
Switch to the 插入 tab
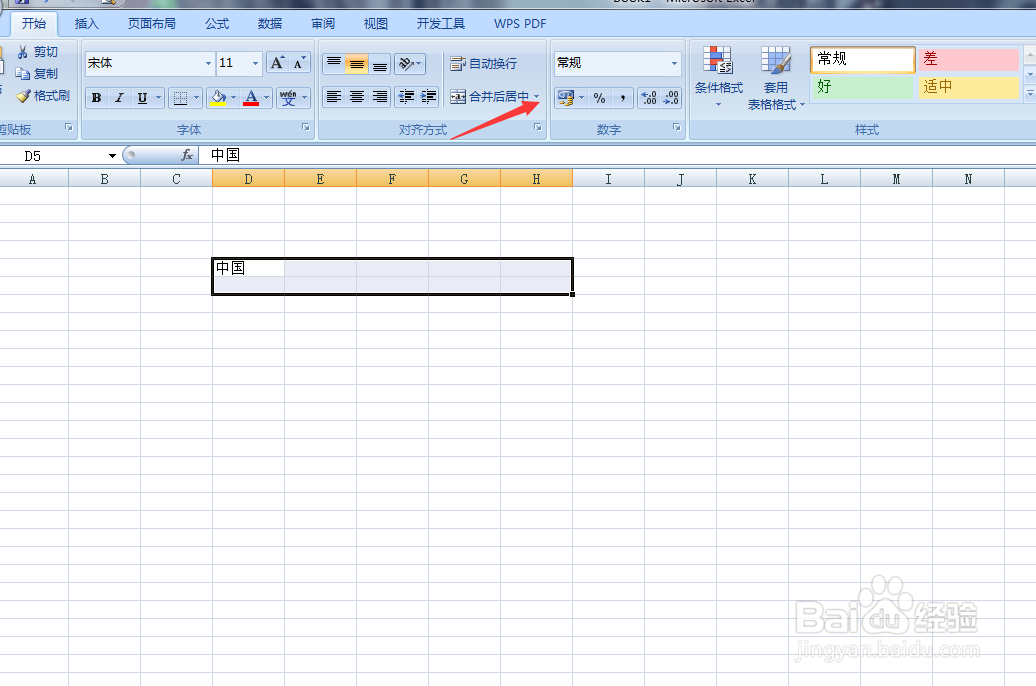87,24
